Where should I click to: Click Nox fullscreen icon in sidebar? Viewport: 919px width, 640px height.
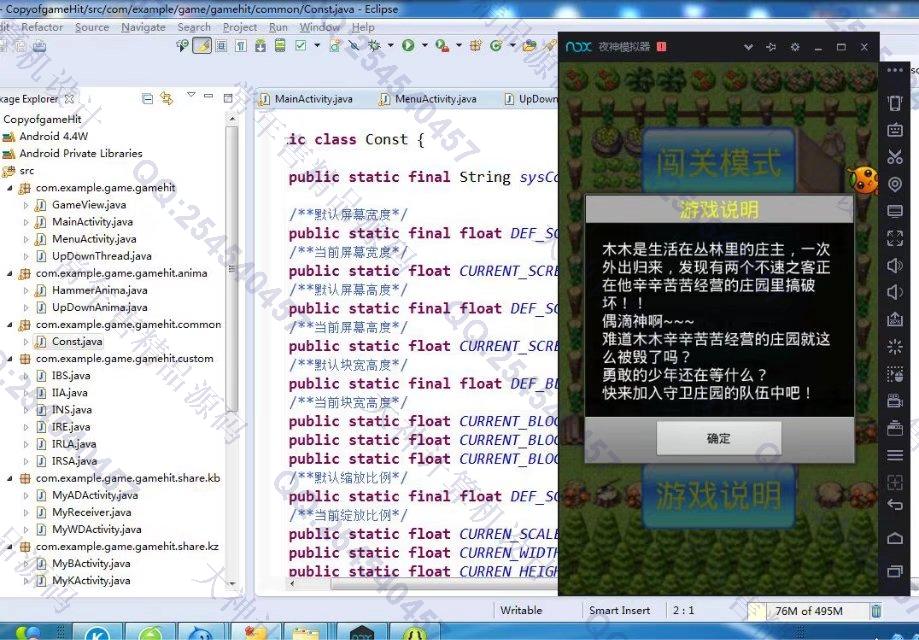tap(894, 238)
